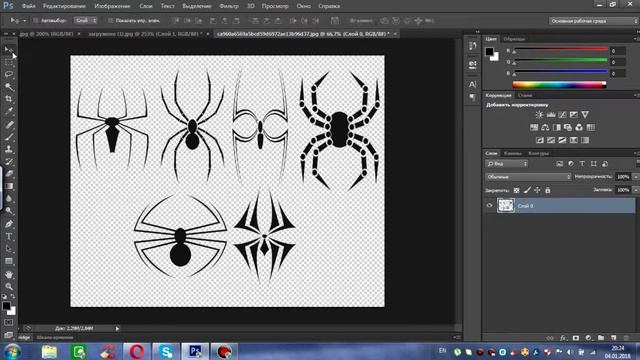
Task: Select the Pen tool
Action: (9, 224)
